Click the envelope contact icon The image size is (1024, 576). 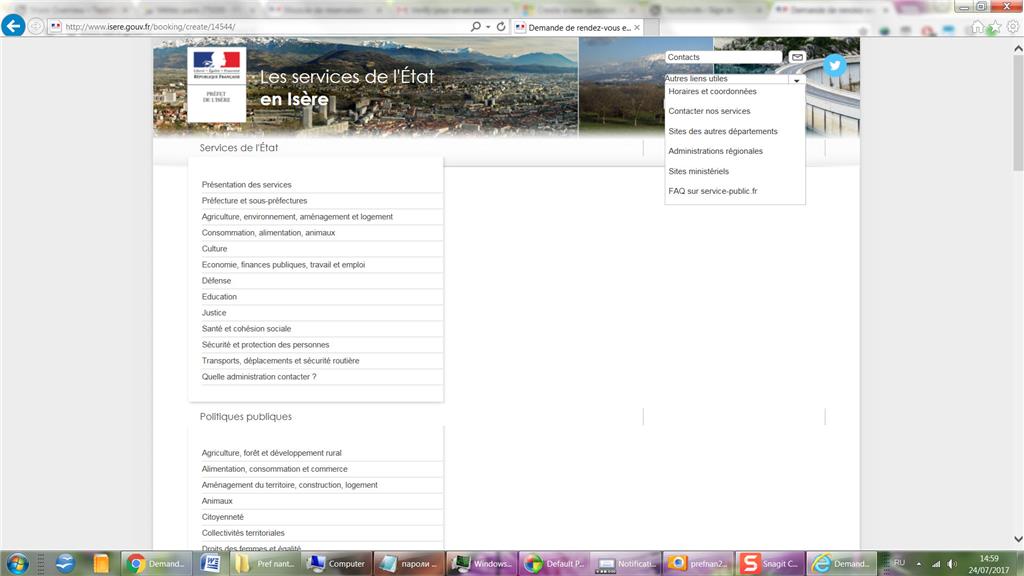click(797, 57)
